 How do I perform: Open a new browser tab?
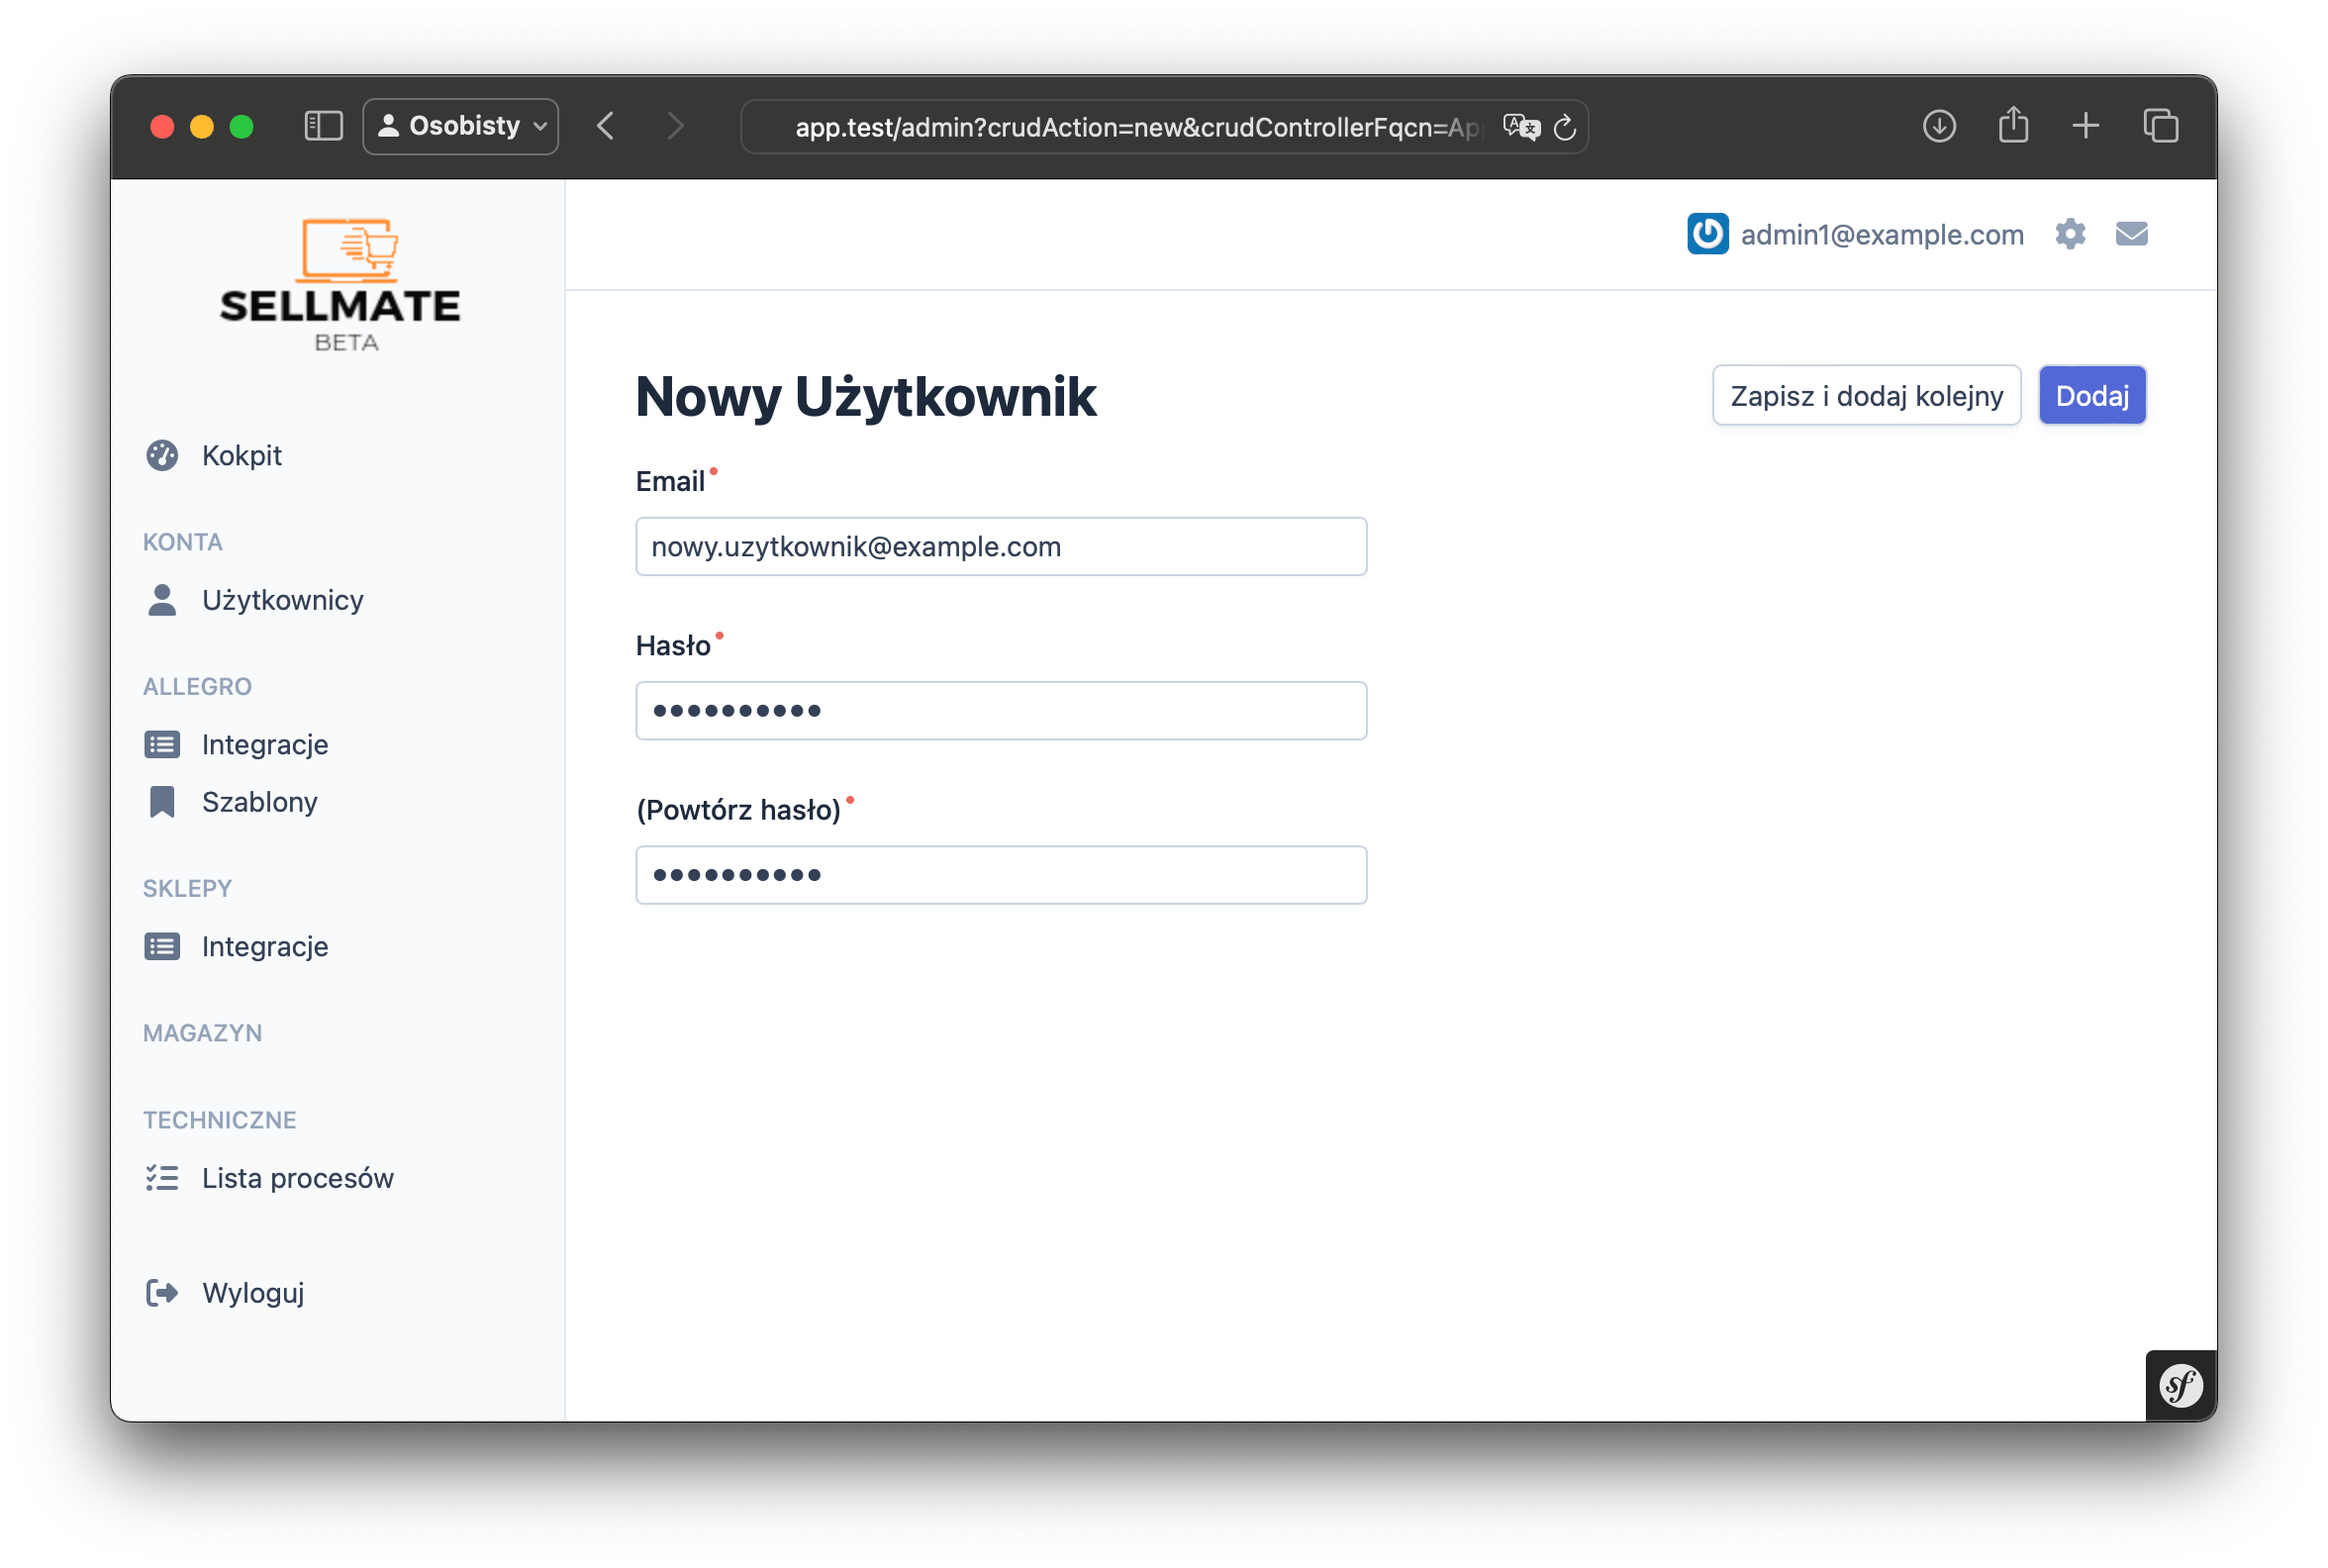tap(2085, 126)
